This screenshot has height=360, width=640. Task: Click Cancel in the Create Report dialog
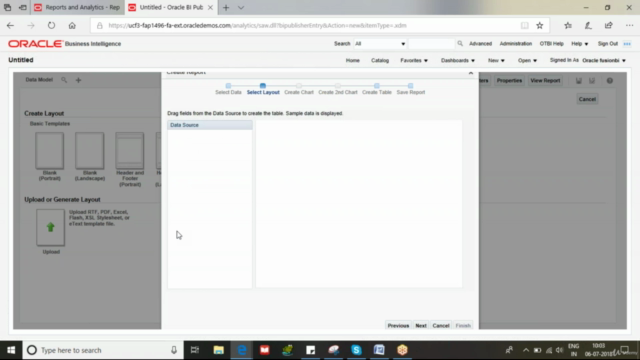click(x=441, y=325)
